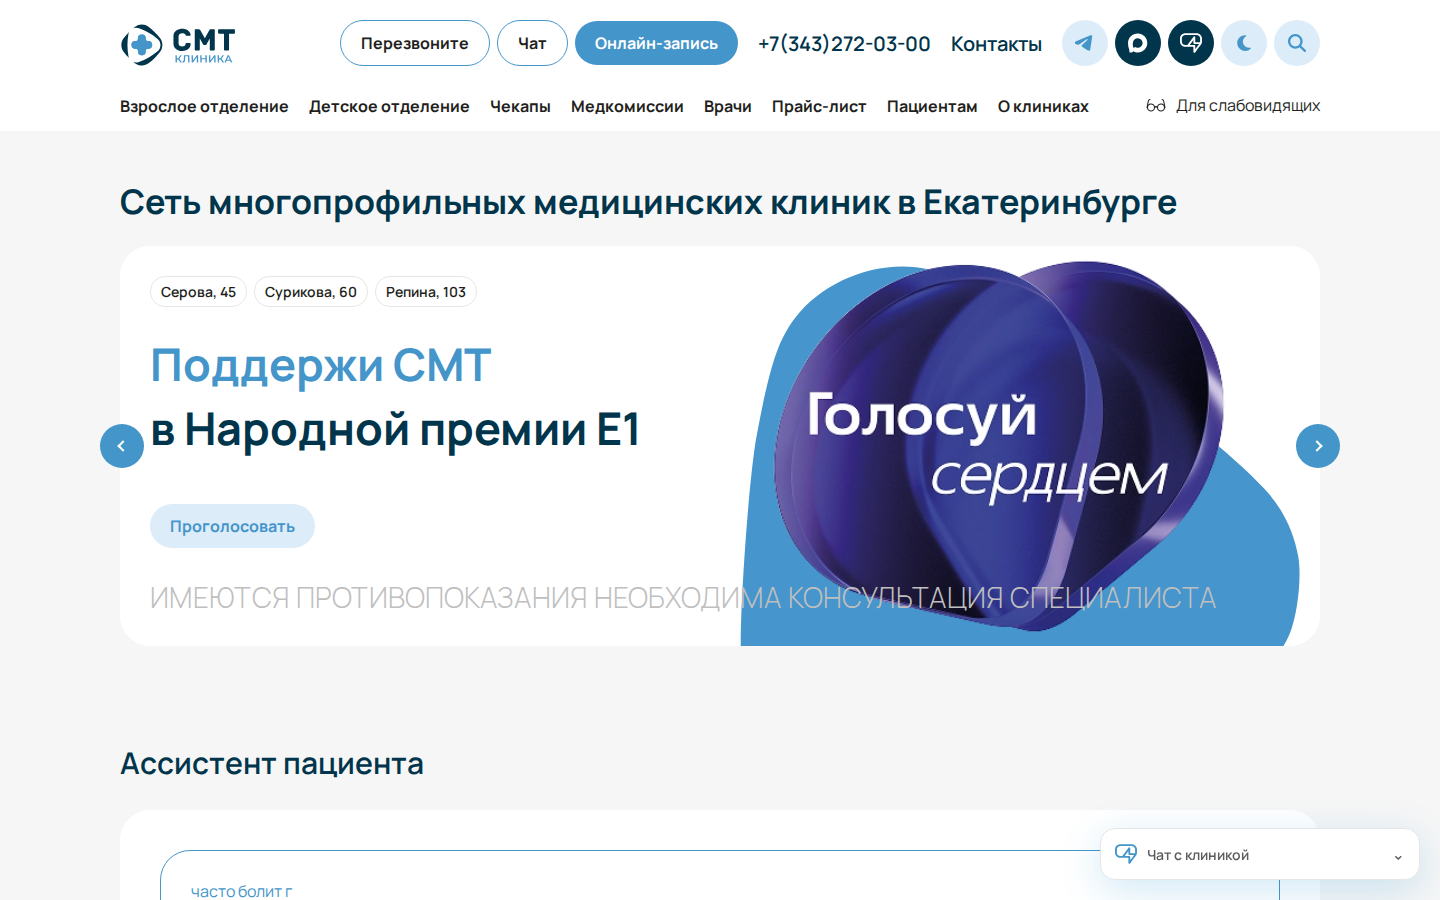Open the Чекапы menu item
1440x900 pixels.
(520, 106)
